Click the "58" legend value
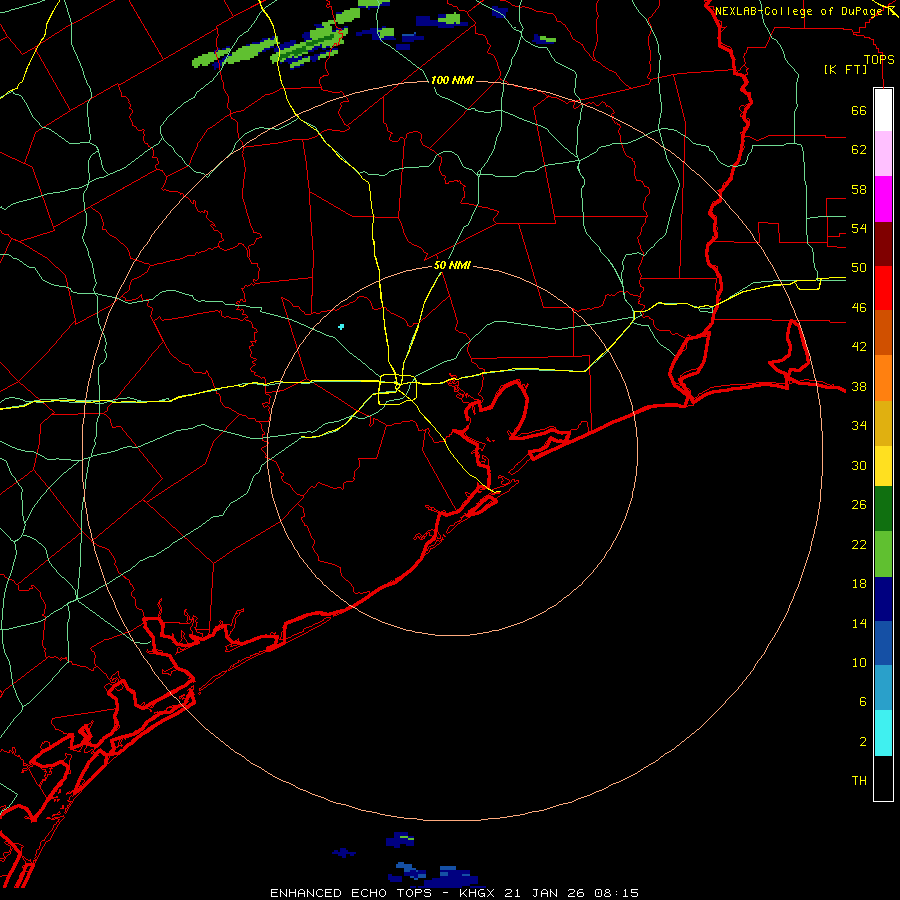 [x=859, y=189]
